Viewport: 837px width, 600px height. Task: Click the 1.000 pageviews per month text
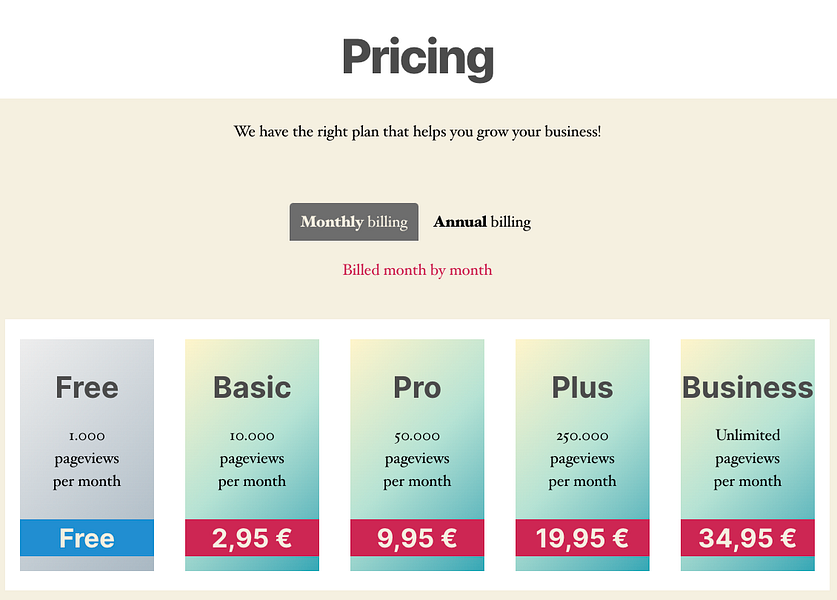[87, 458]
